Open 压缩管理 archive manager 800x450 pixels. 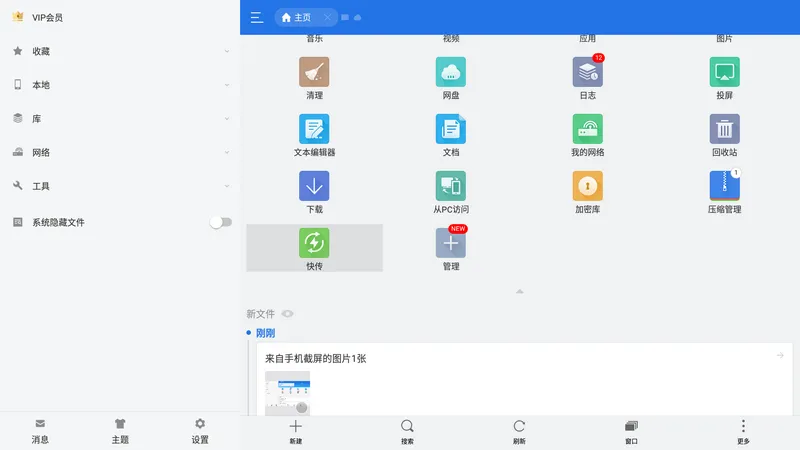point(724,192)
